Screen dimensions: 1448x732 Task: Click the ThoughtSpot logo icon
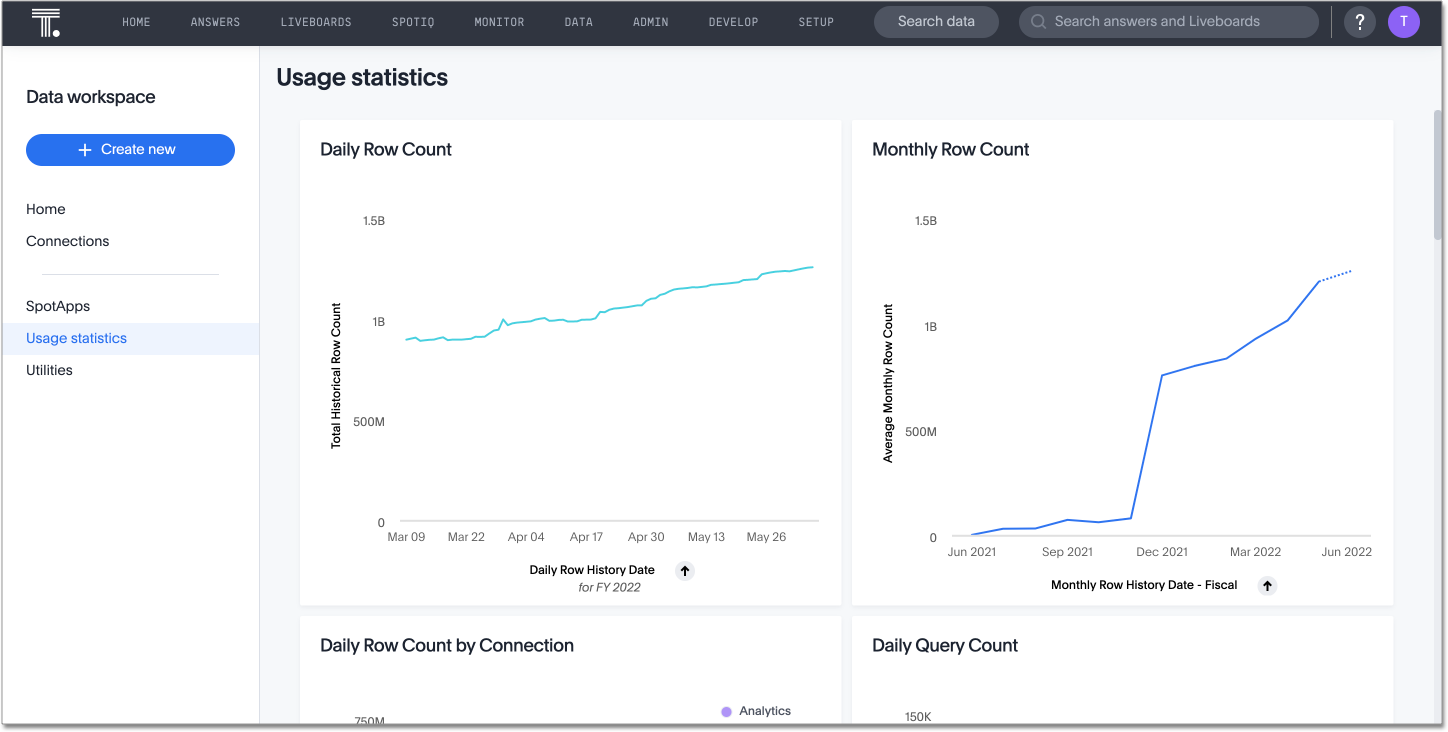point(46,21)
